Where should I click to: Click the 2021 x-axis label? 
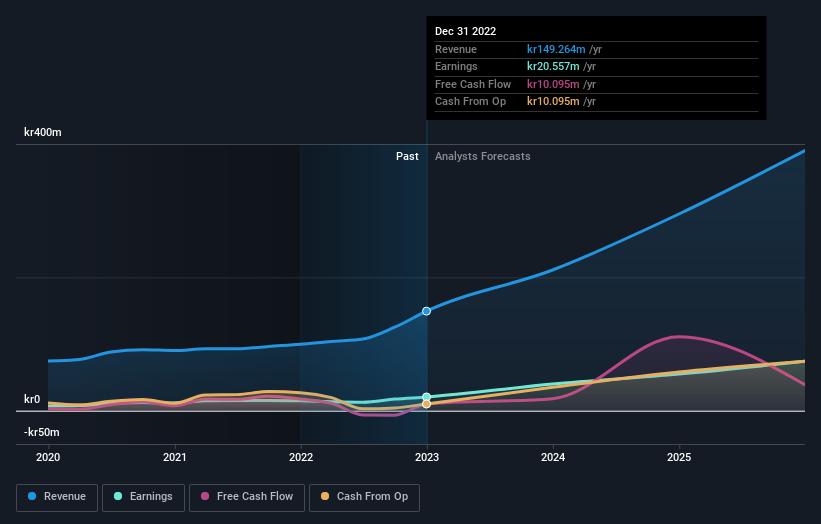click(174, 457)
